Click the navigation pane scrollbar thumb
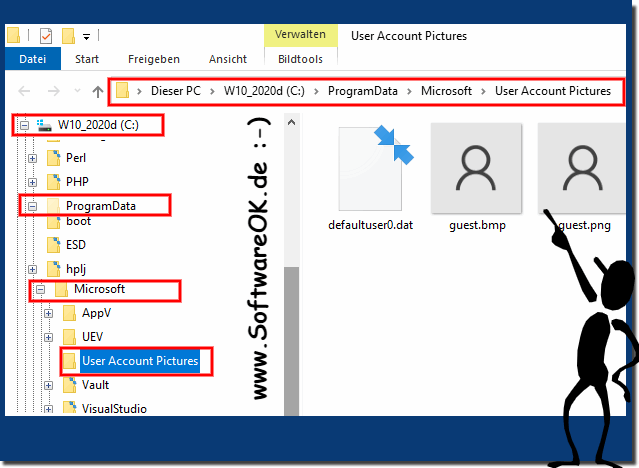Image resolution: width=639 pixels, height=468 pixels. coord(291,341)
